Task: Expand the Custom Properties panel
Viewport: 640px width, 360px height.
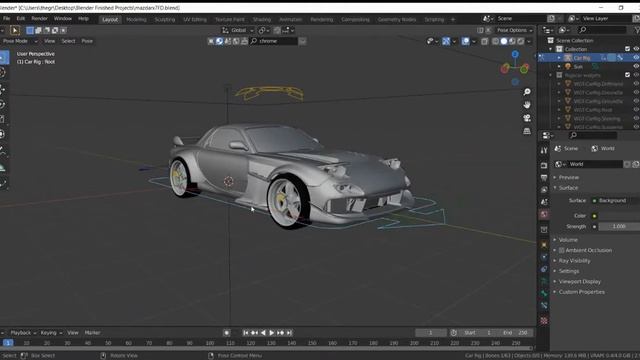Action: [x=581, y=292]
